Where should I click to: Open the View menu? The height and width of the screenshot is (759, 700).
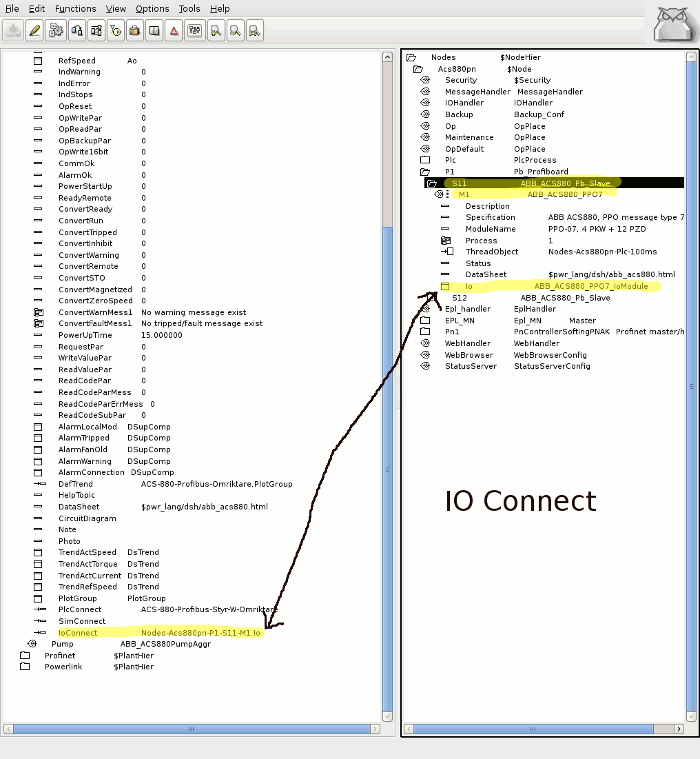click(116, 9)
